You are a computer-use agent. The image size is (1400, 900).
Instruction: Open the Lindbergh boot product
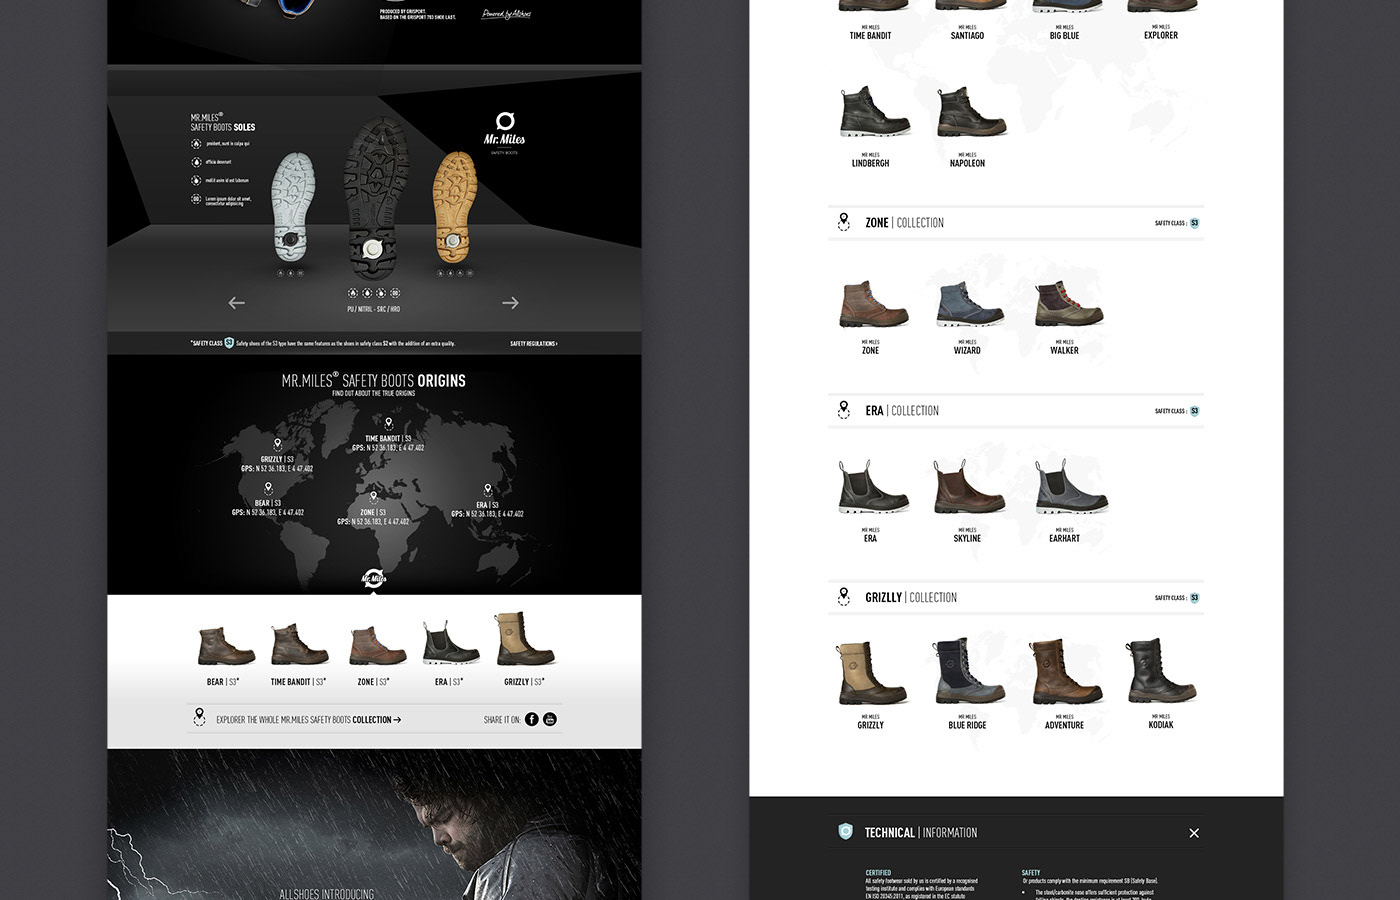pos(875,112)
